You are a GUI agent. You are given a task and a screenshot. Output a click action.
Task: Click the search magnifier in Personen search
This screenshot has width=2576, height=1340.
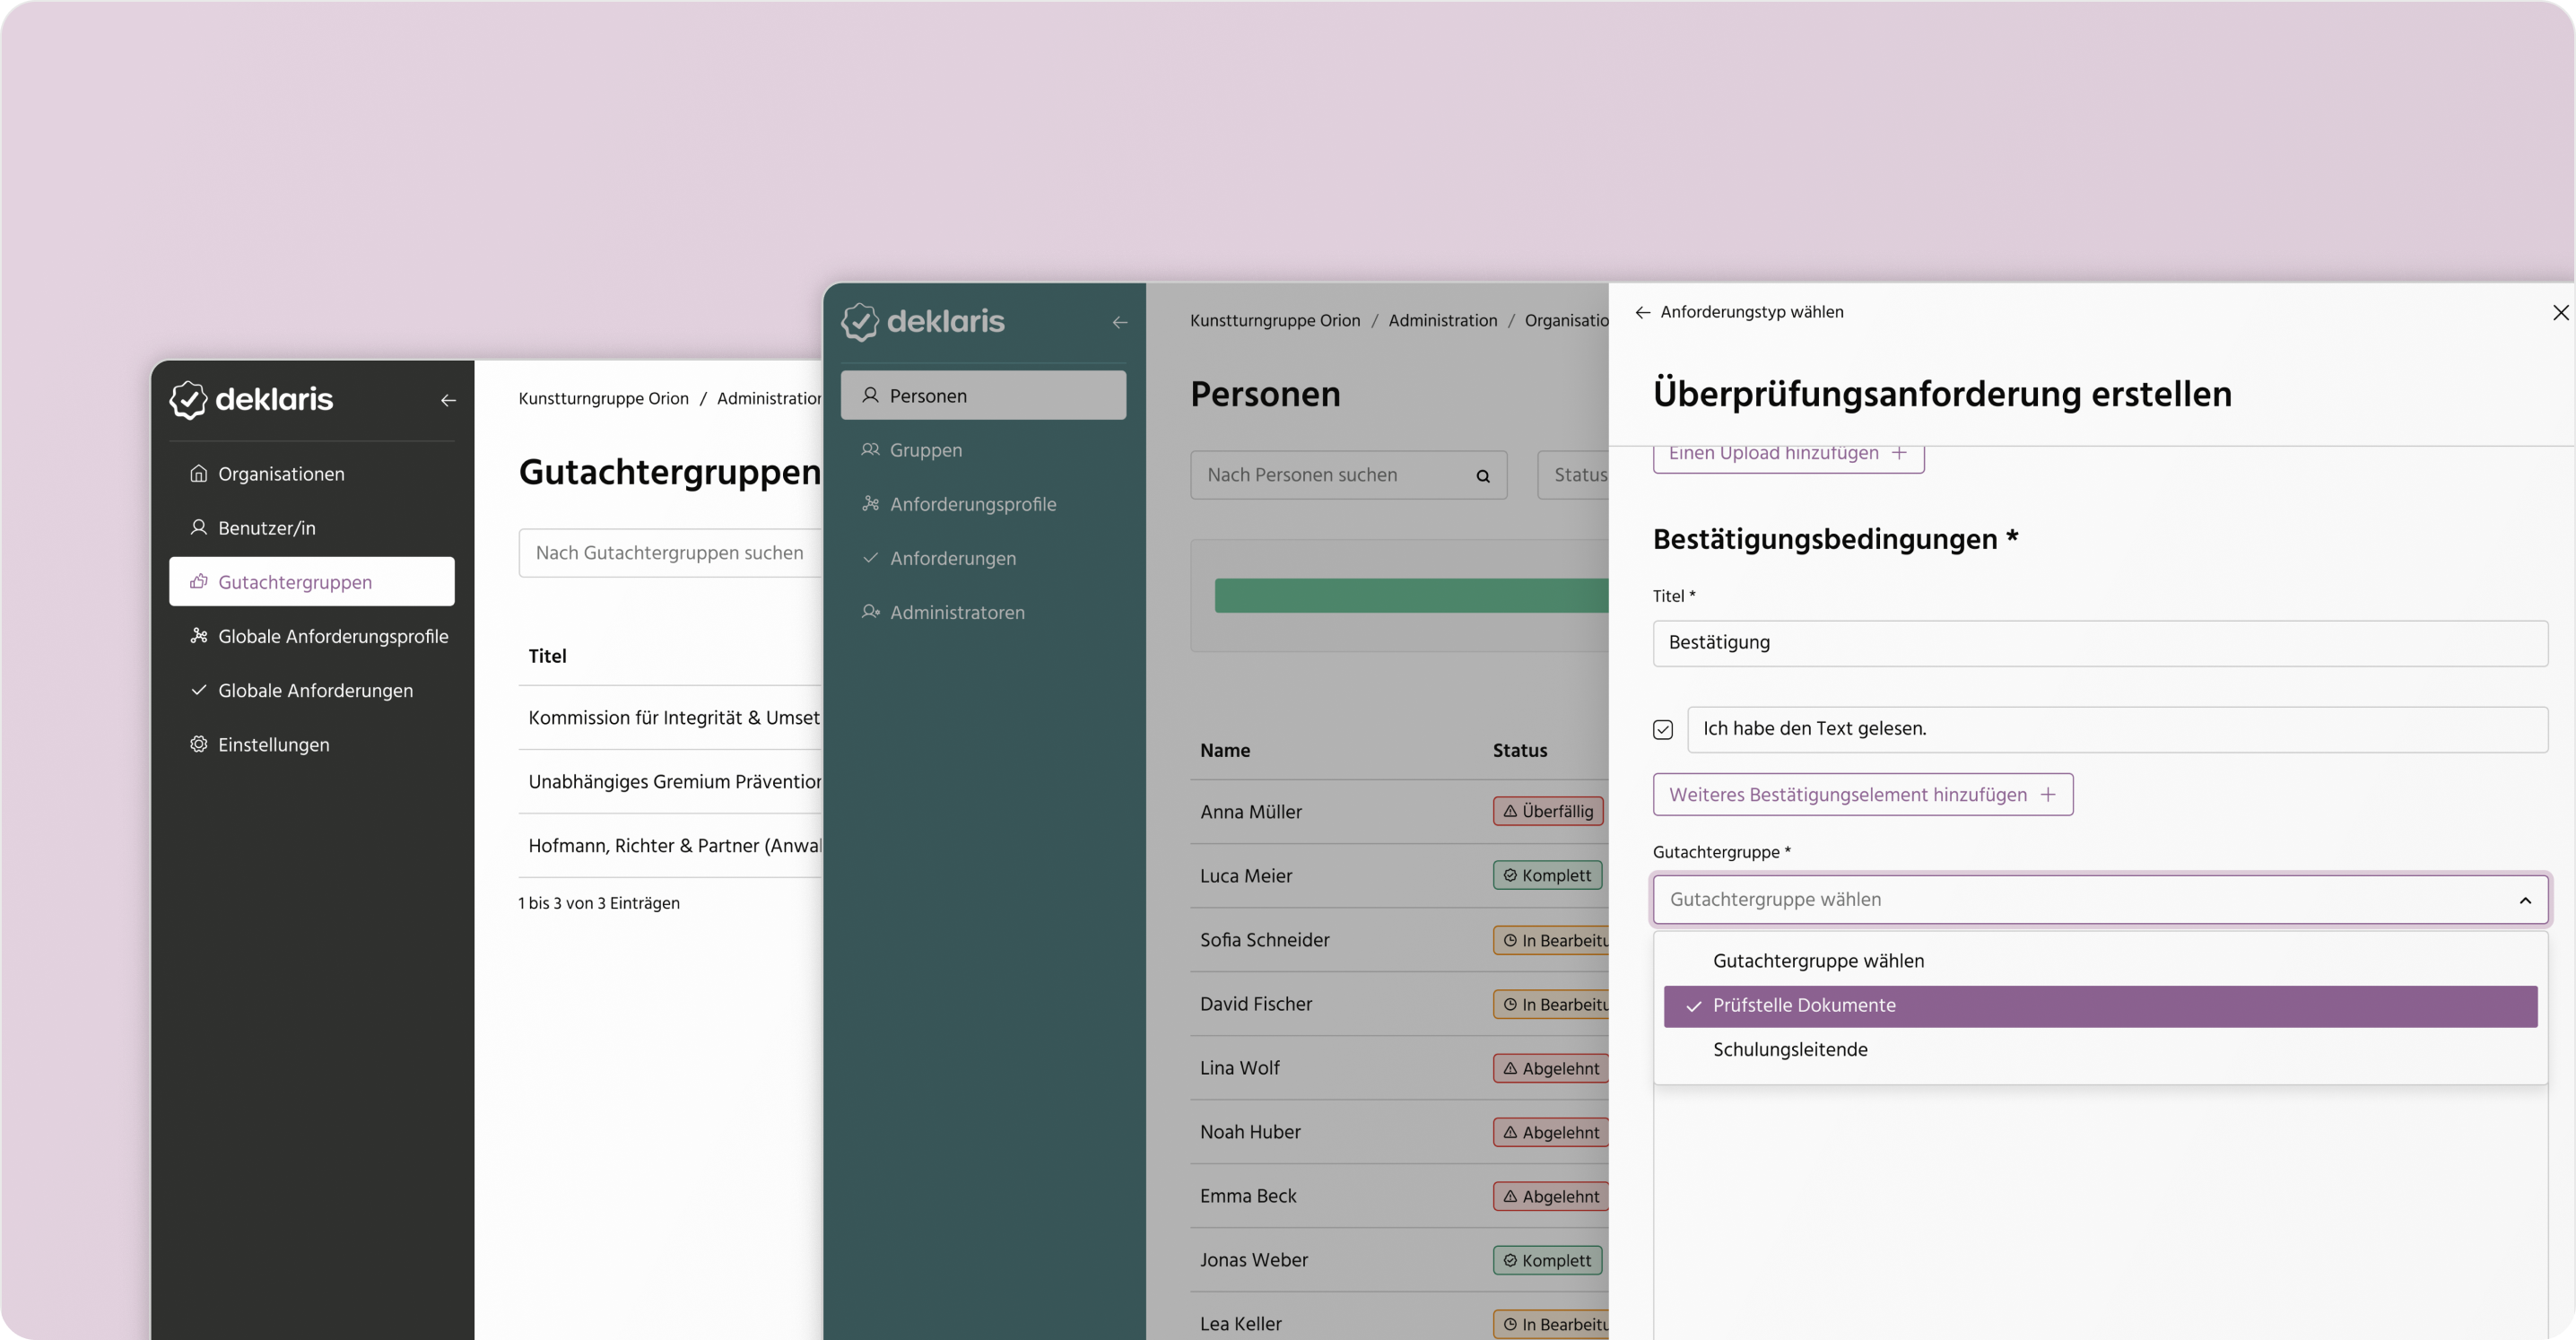click(x=1483, y=476)
